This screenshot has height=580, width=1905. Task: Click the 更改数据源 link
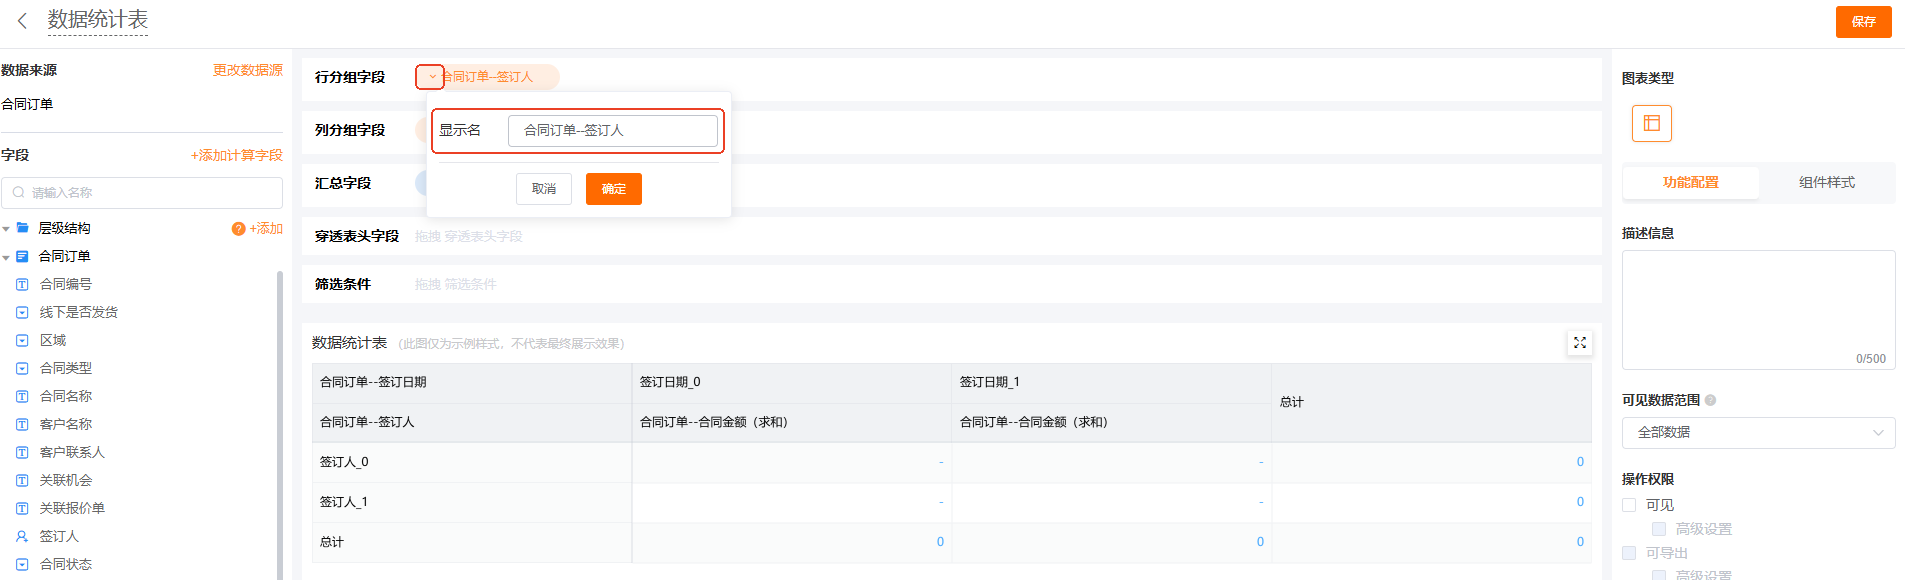tap(247, 70)
